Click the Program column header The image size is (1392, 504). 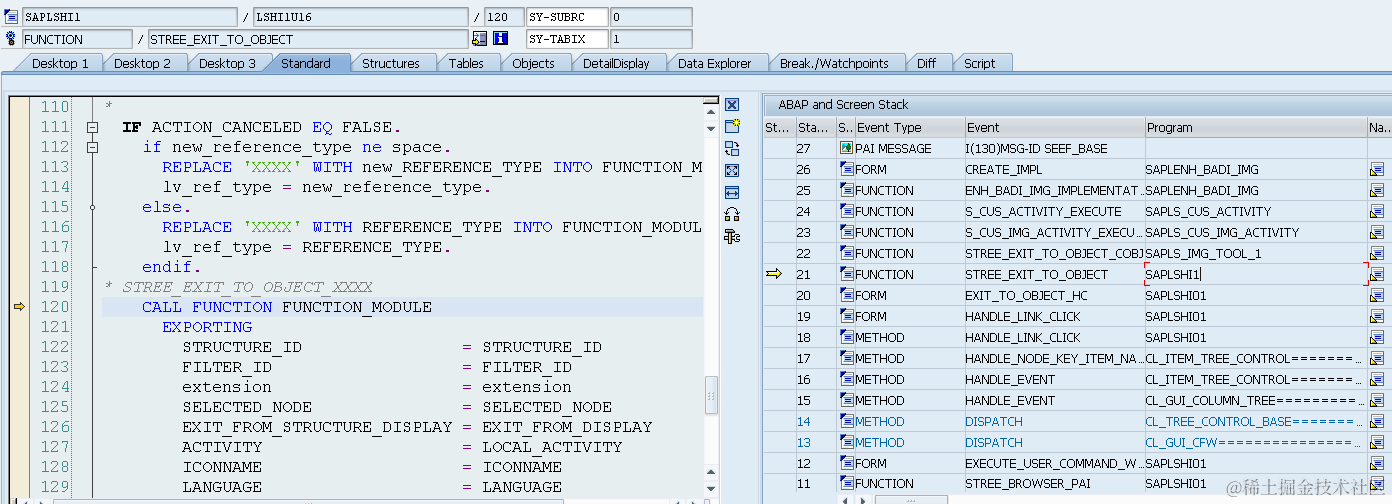(x=1255, y=127)
